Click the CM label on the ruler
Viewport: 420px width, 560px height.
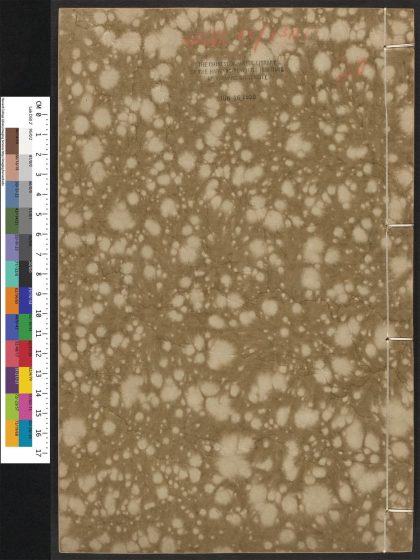39,105
